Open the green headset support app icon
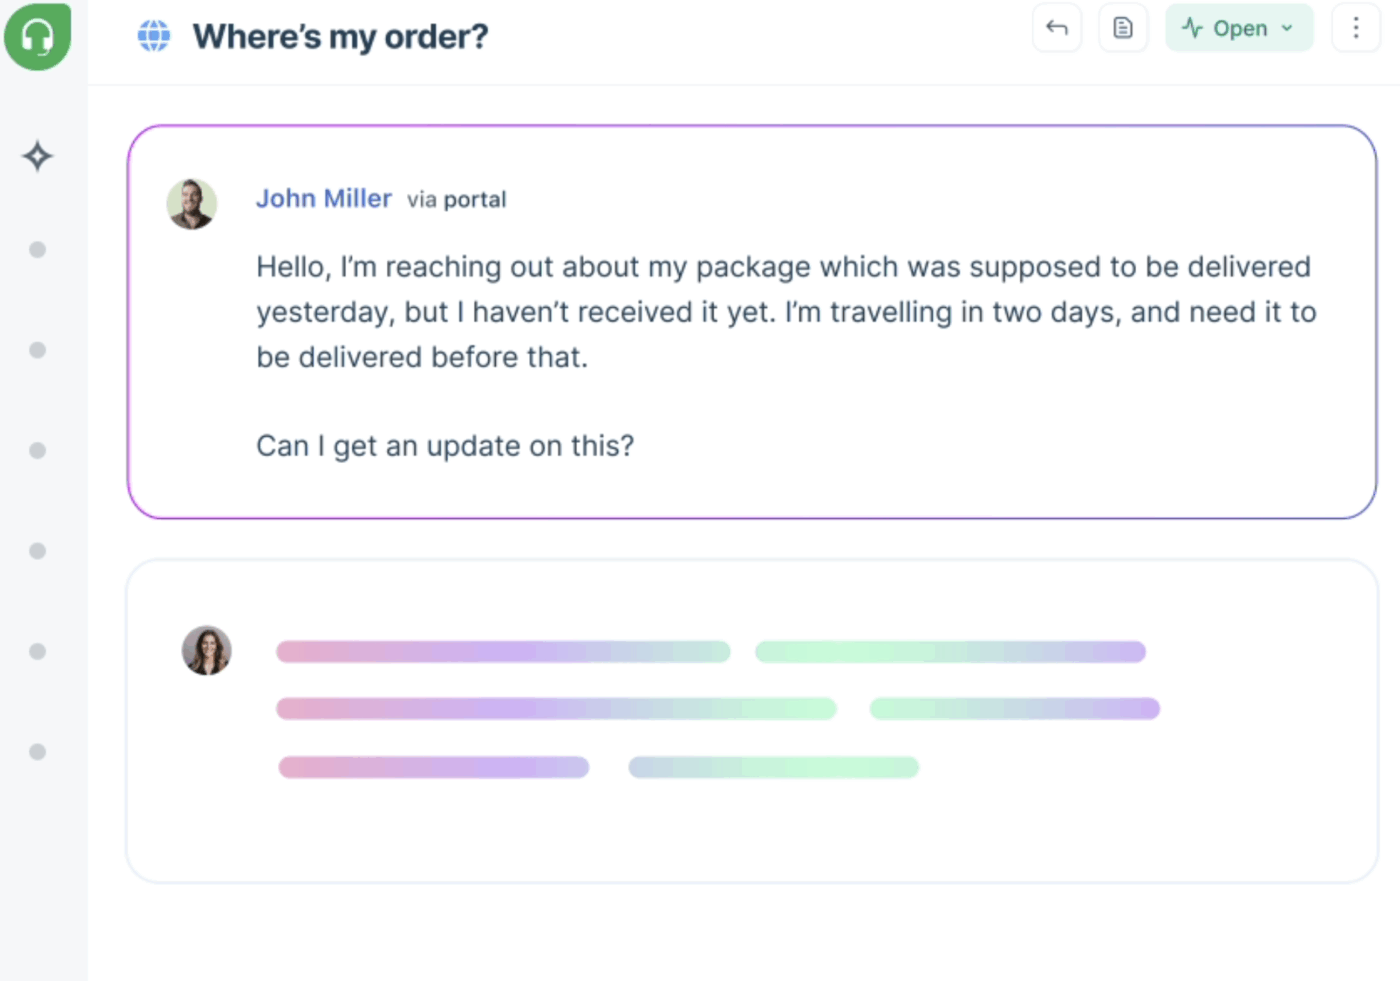Viewport: 1400px width, 981px height. pyautogui.click(x=38, y=36)
